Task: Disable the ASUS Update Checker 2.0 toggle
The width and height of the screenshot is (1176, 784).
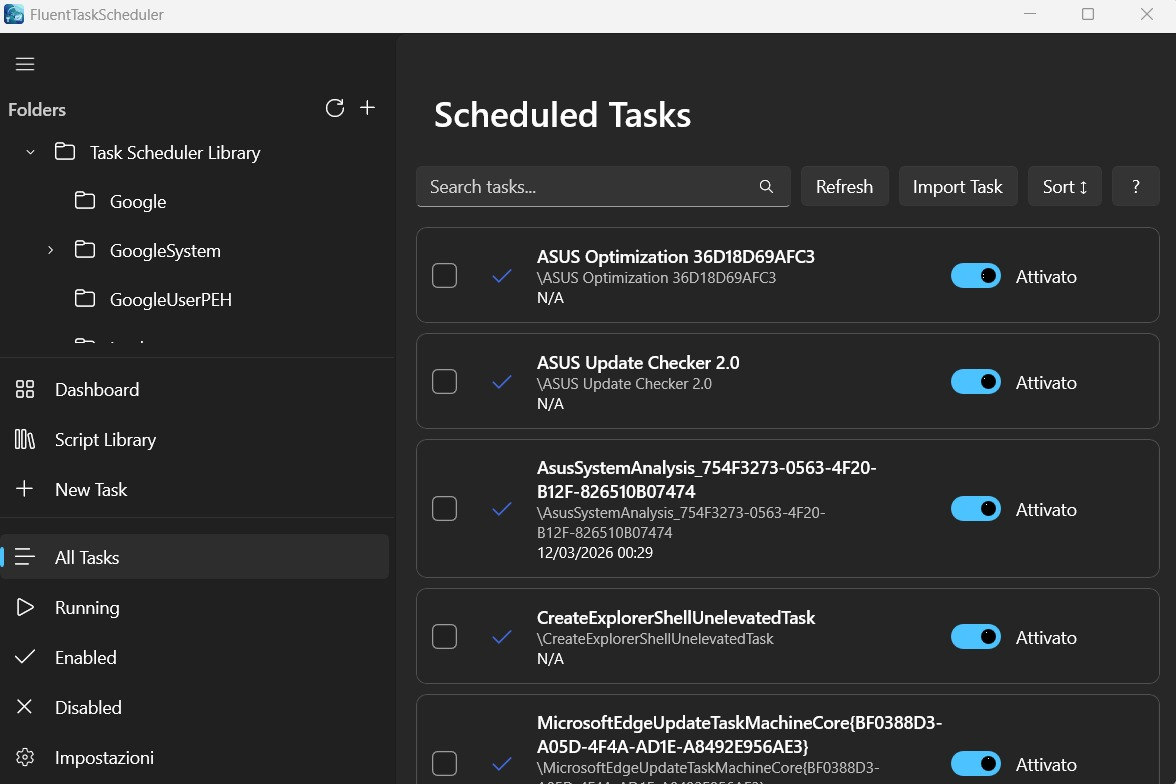Action: 975,381
